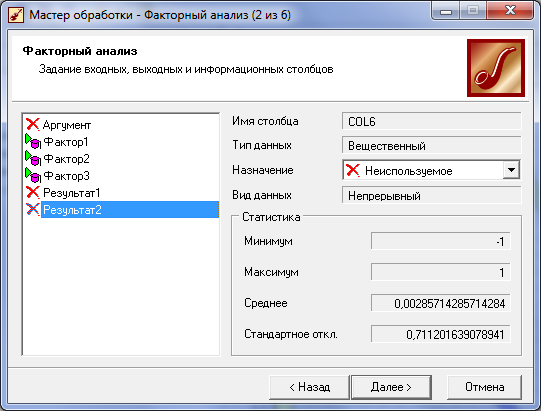
Task: Click the Среднее label
Action: coord(266,303)
